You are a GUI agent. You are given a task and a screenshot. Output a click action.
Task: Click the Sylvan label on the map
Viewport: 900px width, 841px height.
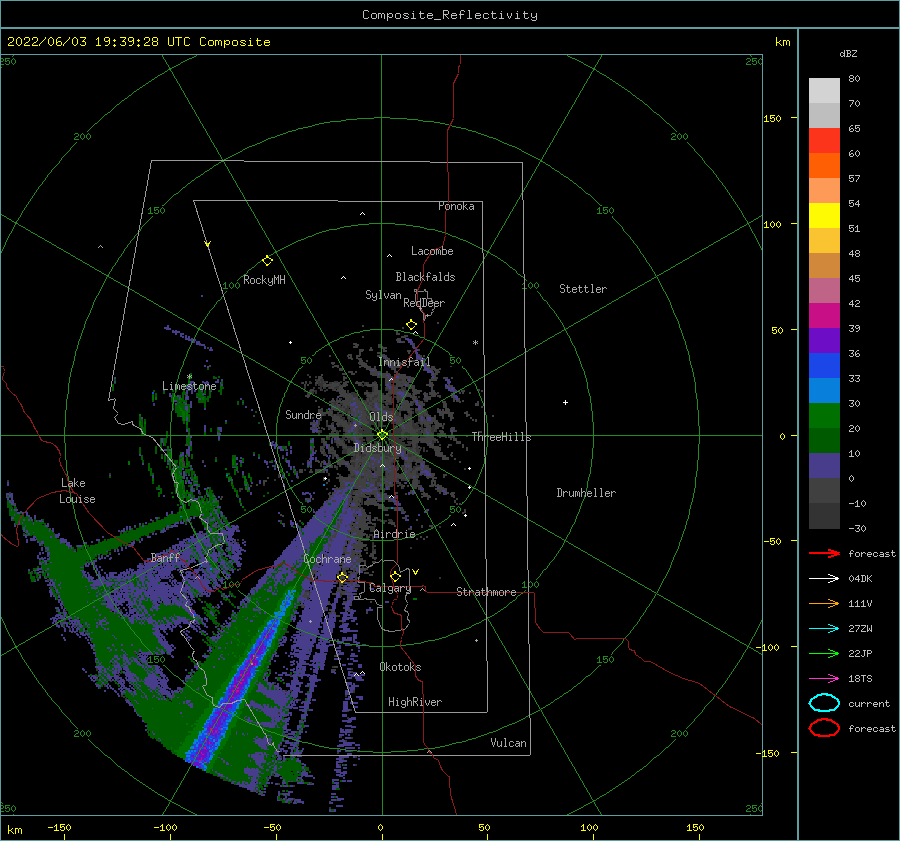(x=383, y=295)
